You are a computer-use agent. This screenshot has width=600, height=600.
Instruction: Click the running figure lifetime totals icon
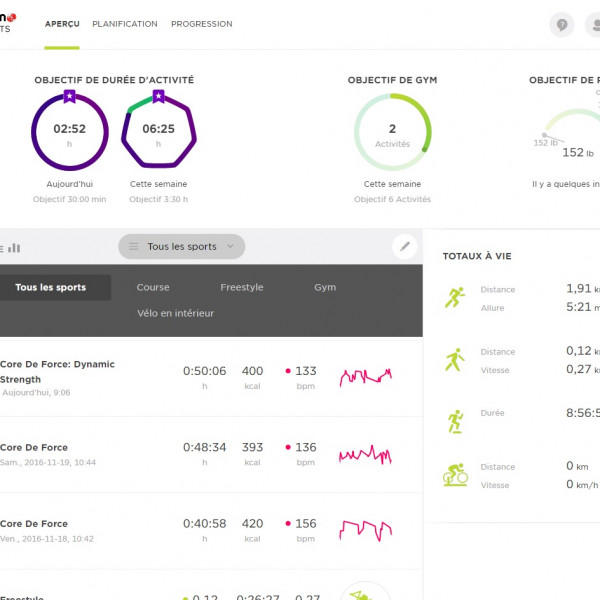pos(456,297)
